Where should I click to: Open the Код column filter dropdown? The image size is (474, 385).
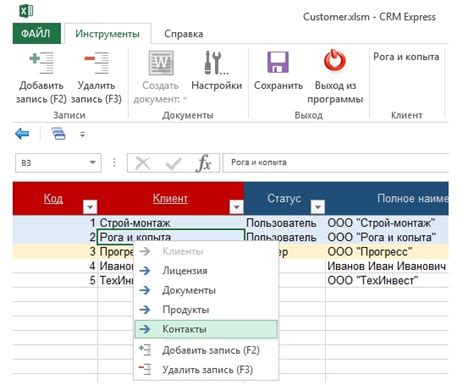click(x=90, y=207)
